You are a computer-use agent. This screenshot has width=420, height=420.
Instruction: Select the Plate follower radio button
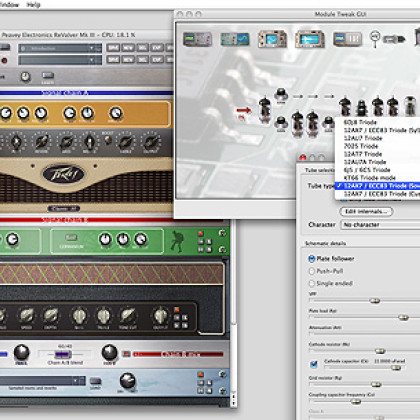click(311, 259)
